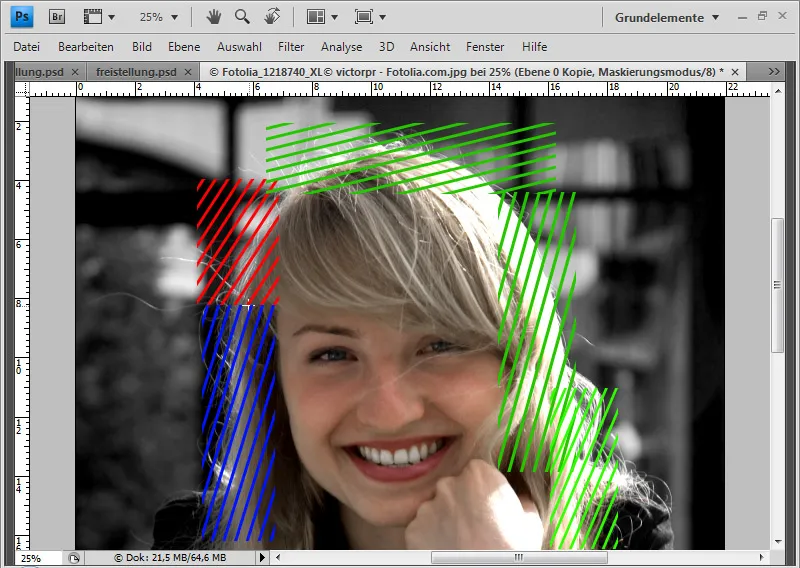
Task: Click the Dok: 21,5 MB/64,6 MB info
Action: tap(170, 558)
